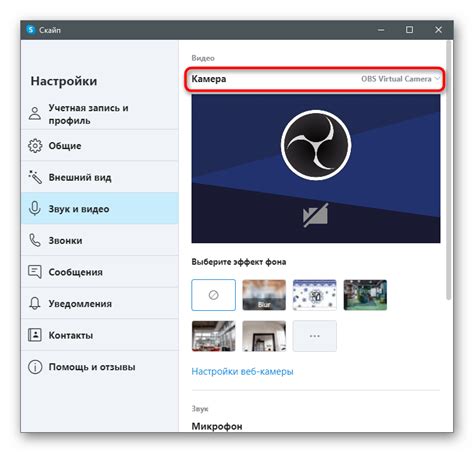The width and height of the screenshot is (474, 453).
Task: Click the microphone icon beside Звук и видео
Action: [x=35, y=209]
